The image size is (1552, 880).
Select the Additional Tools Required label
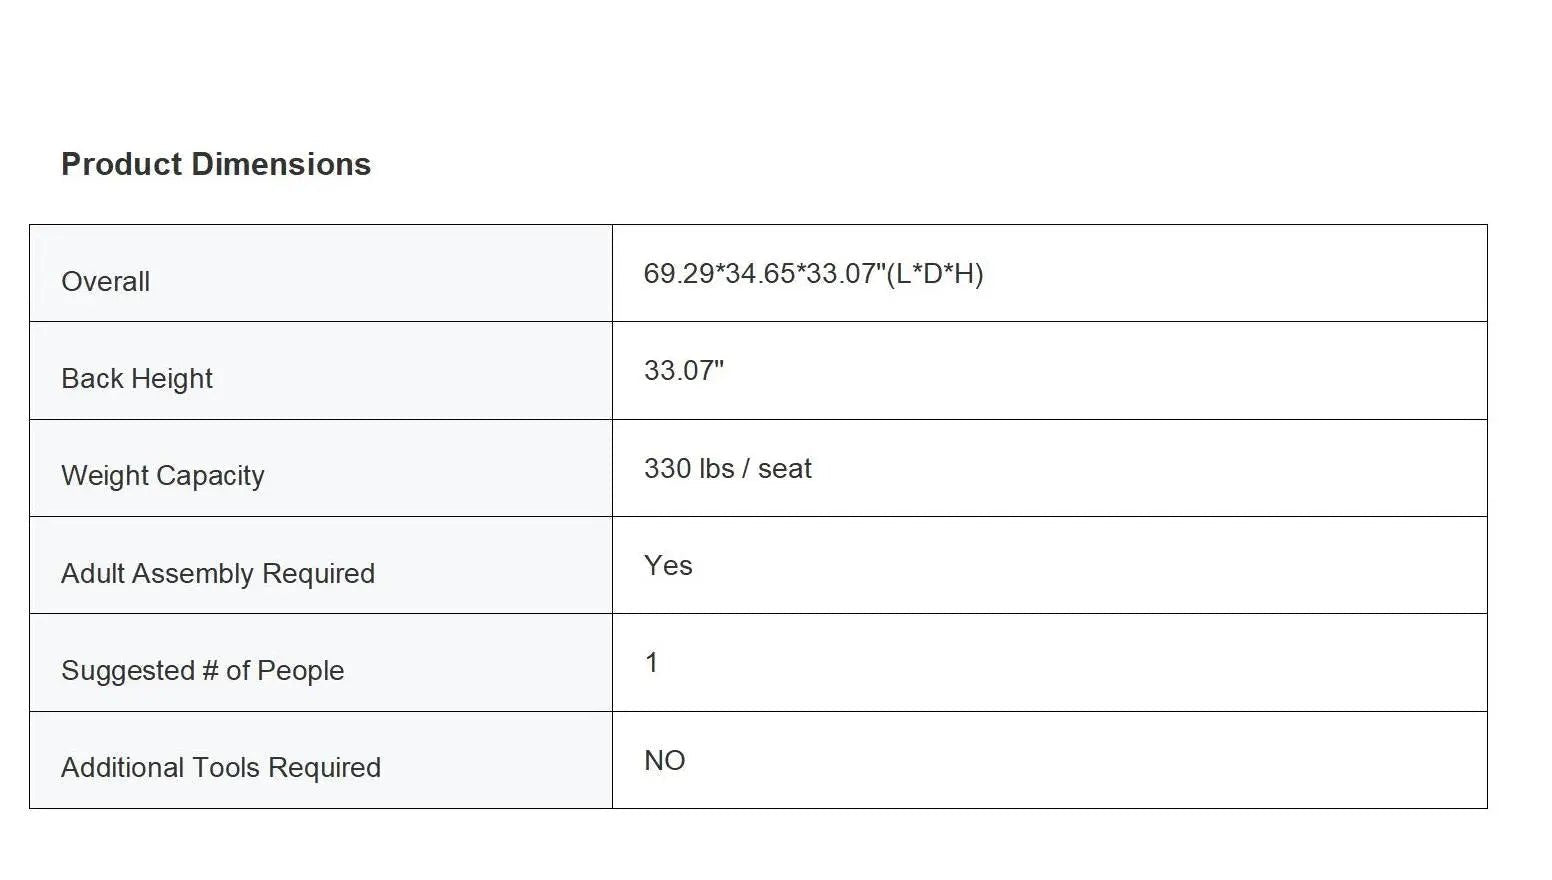[x=221, y=767]
